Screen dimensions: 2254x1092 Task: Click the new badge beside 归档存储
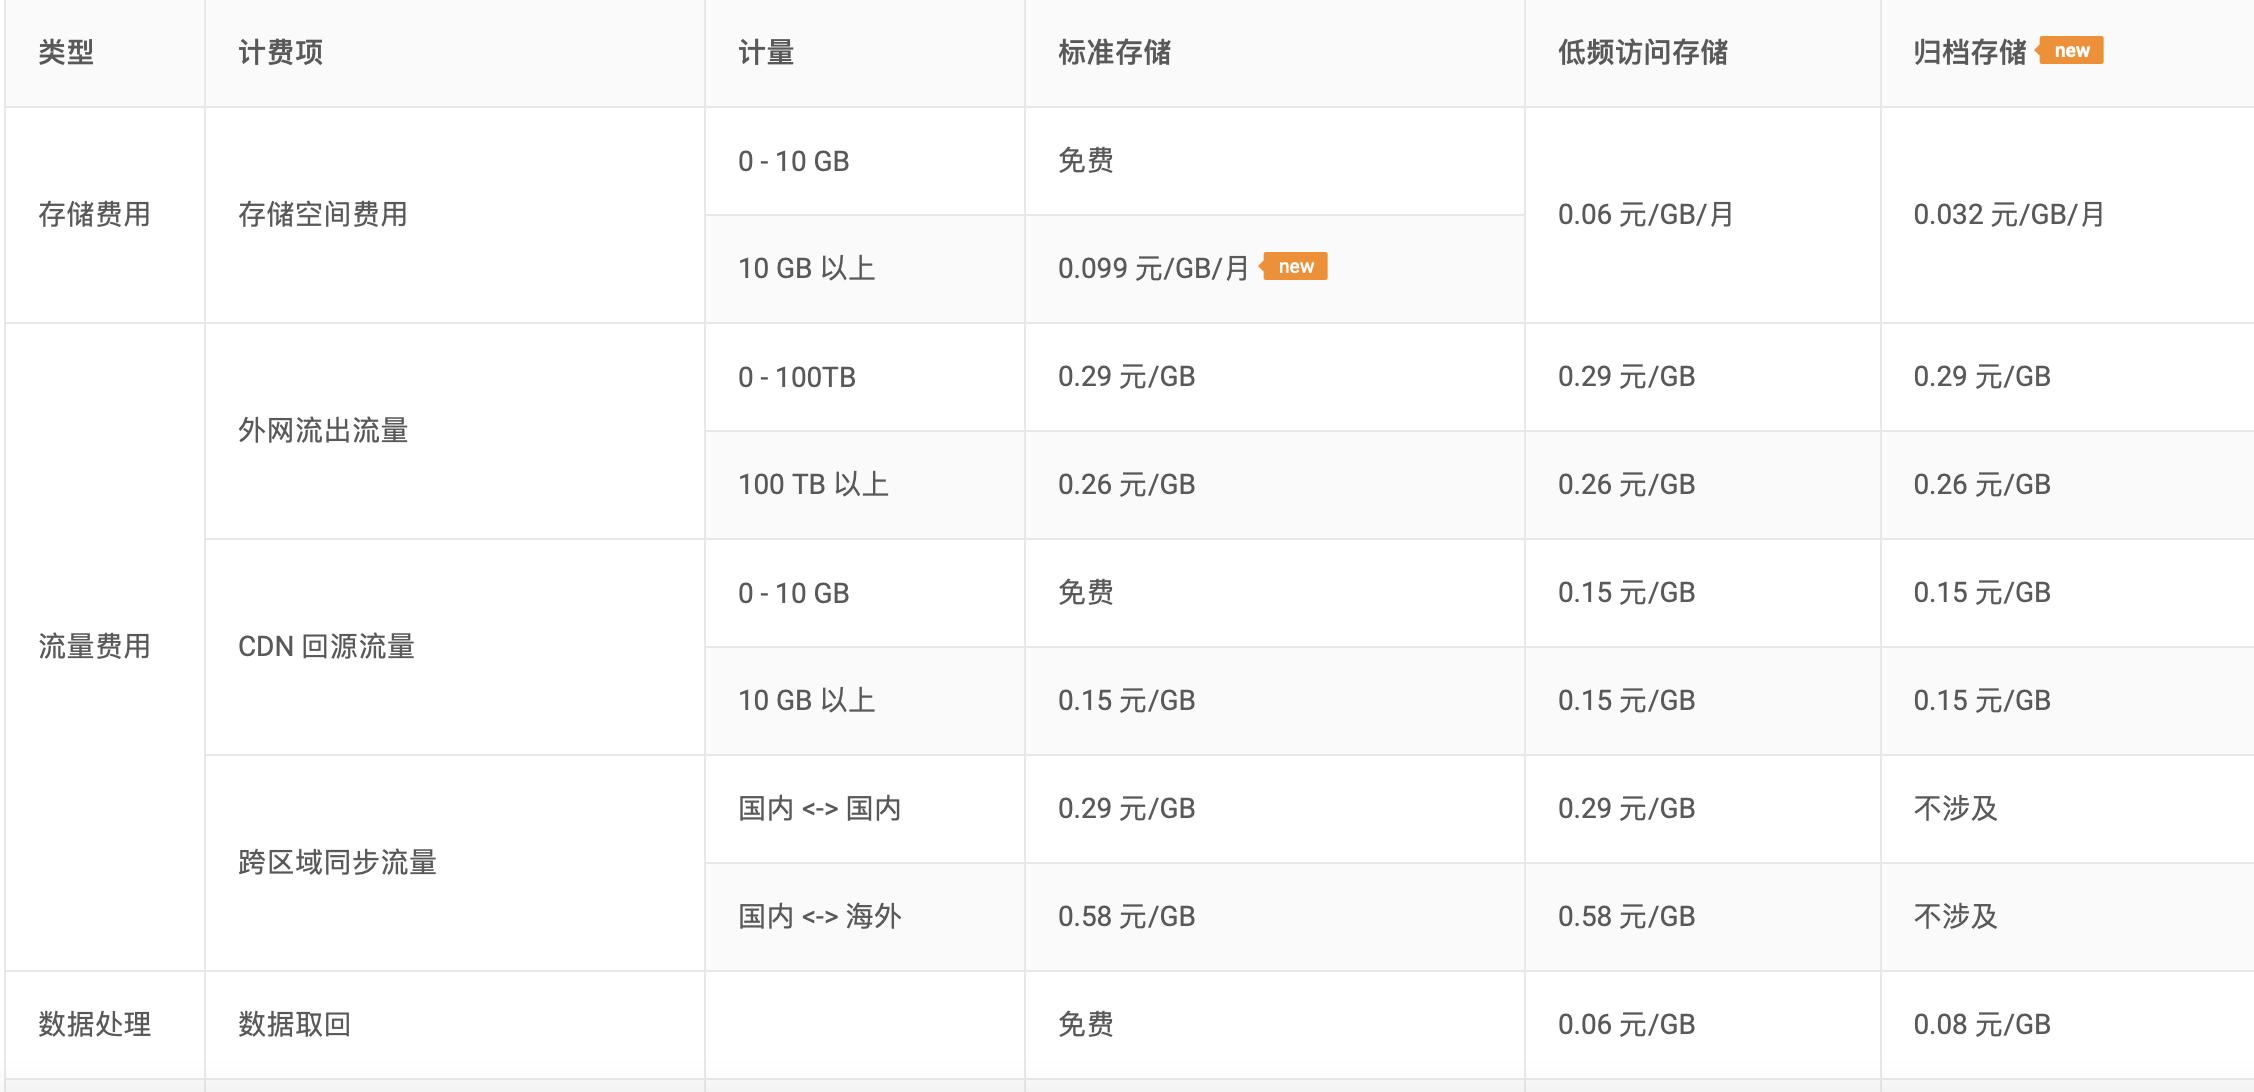tap(2071, 51)
